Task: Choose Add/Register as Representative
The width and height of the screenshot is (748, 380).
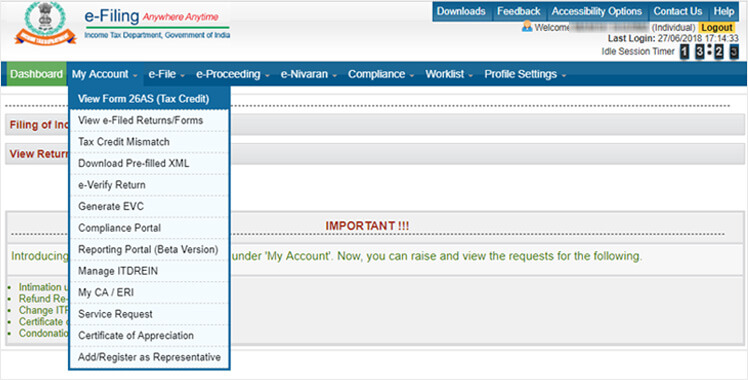Action: coord(149,357)
